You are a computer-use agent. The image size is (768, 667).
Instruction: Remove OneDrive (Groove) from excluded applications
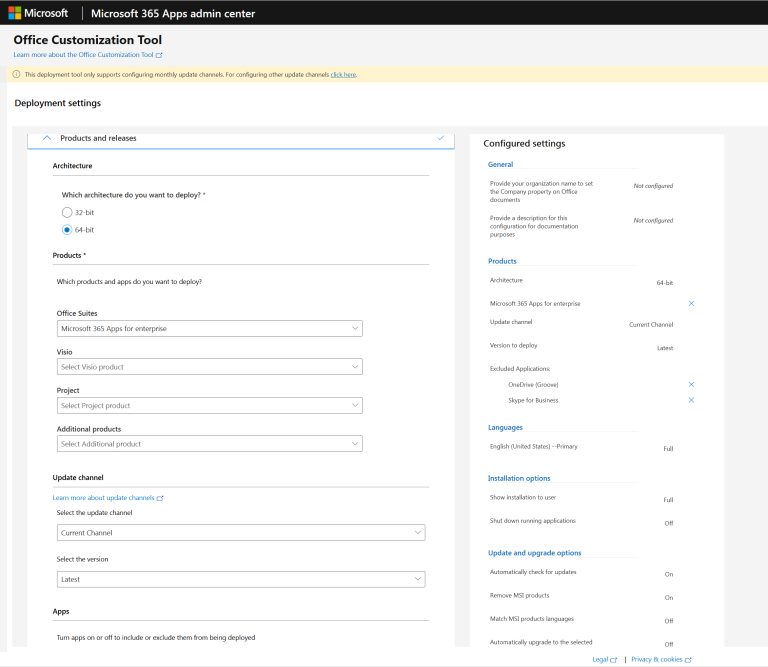[691, 384]
